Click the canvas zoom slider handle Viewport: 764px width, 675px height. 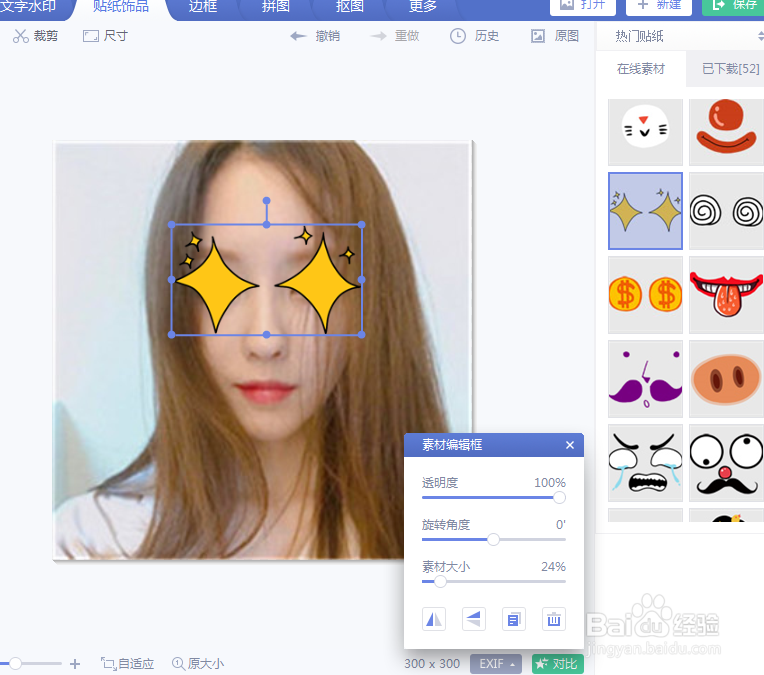(x=15, y=663)
